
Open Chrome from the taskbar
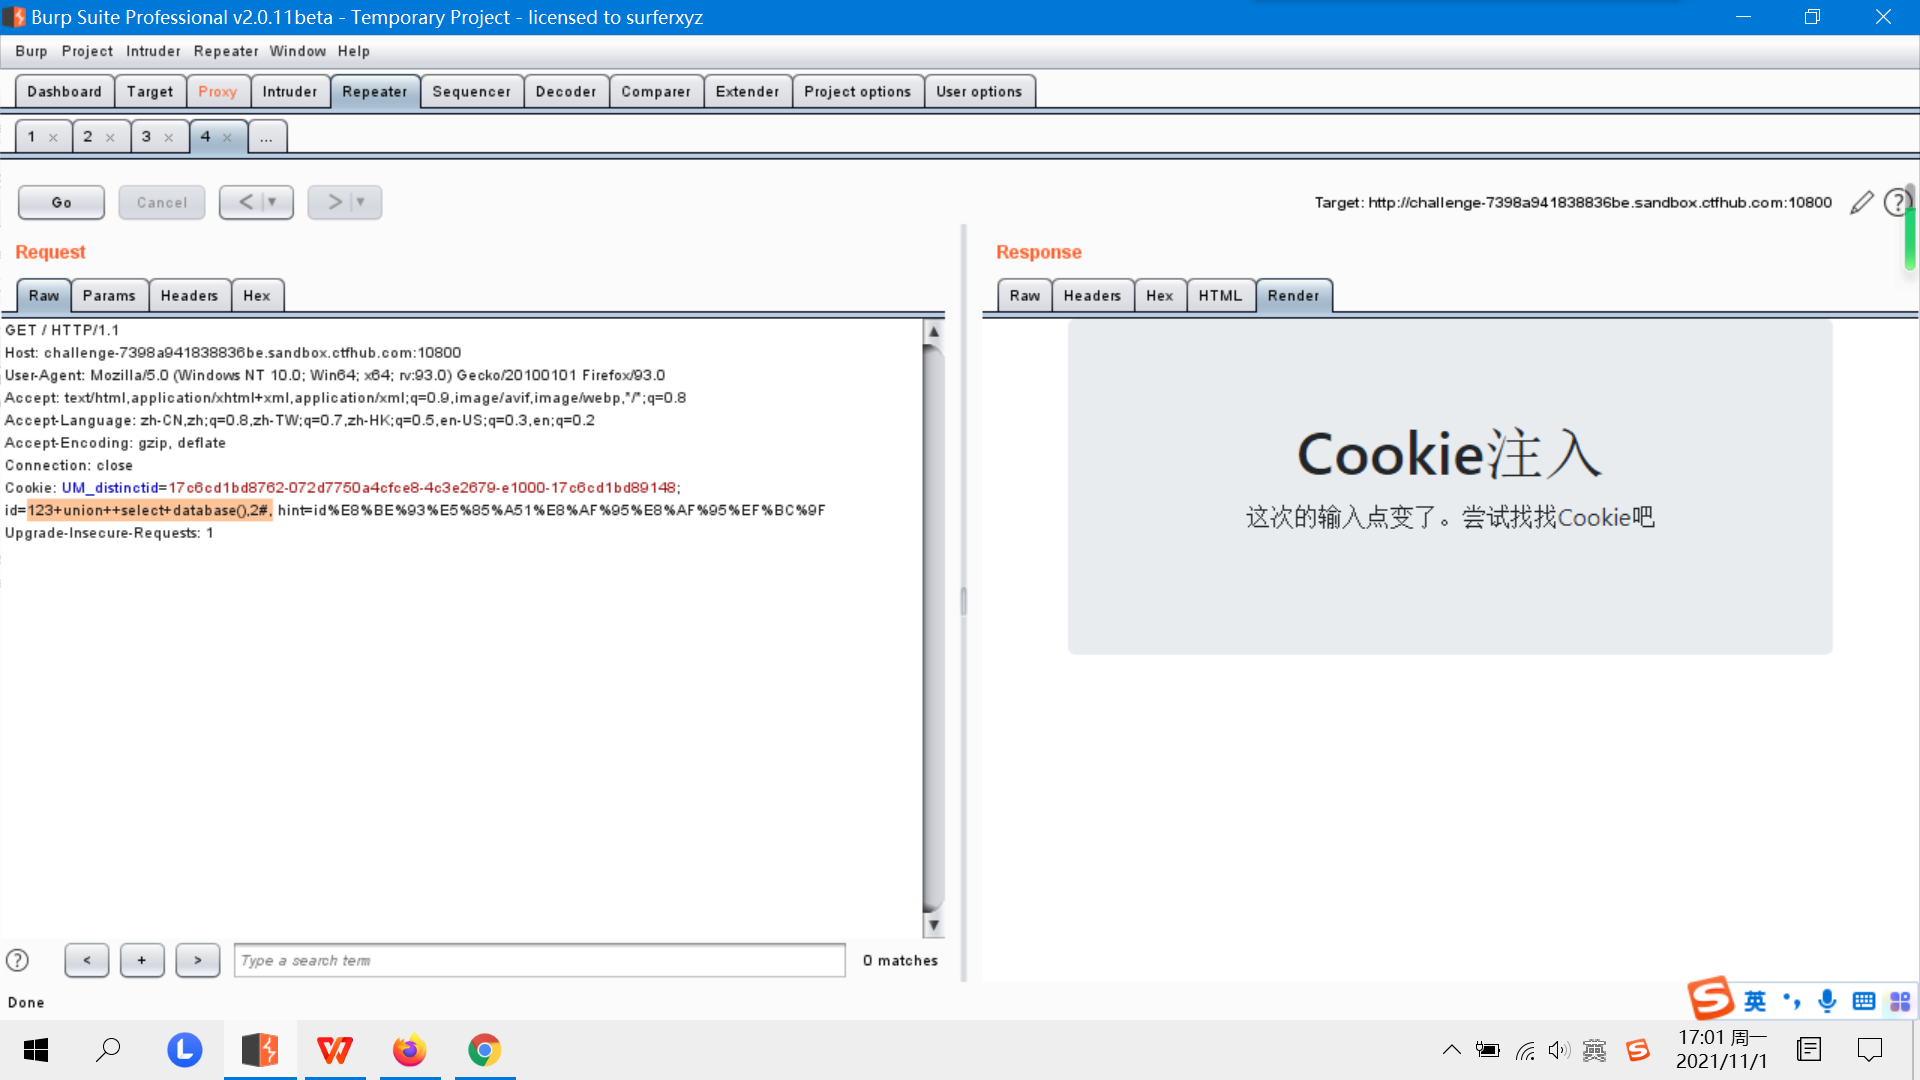tap(484, 1050)
